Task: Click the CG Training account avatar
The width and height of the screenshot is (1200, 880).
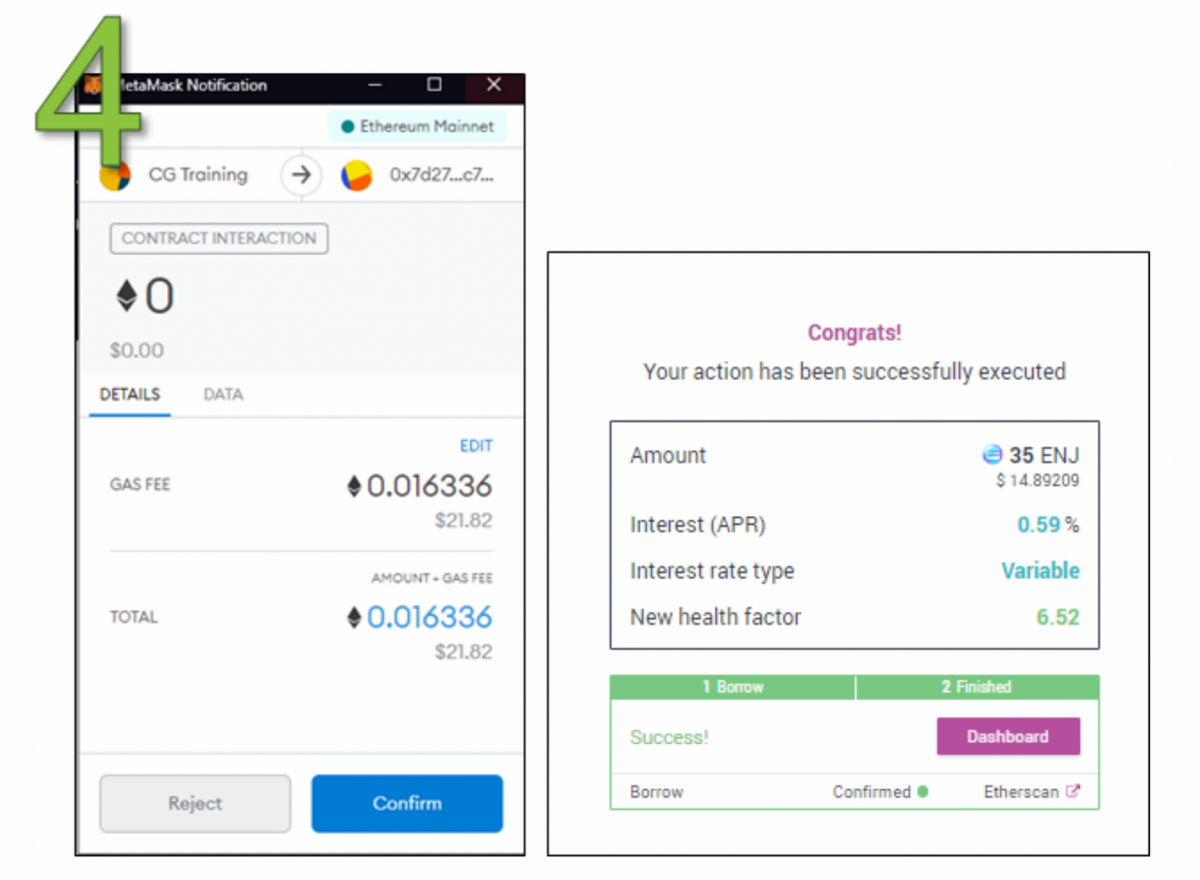Action: click(117, 174)
